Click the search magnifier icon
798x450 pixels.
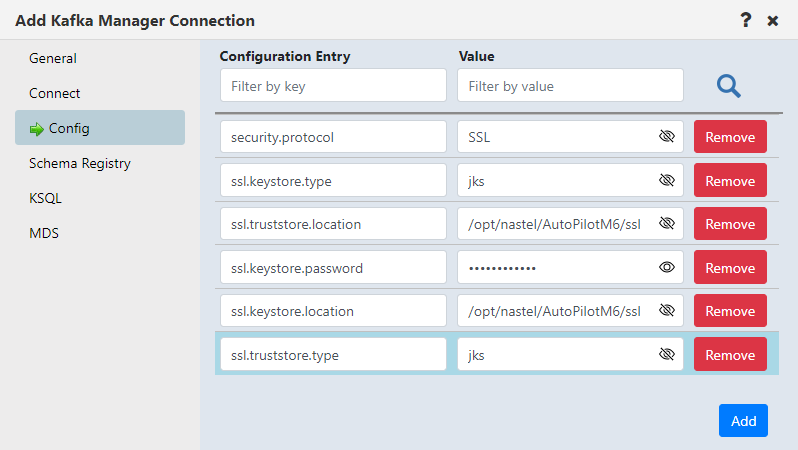point(729,86)
